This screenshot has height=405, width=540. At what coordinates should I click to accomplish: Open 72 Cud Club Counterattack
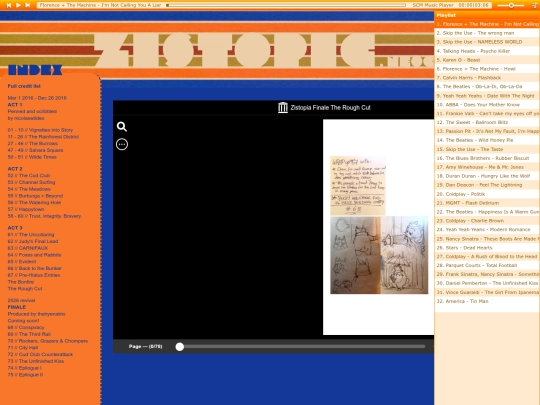coord(40,354)
